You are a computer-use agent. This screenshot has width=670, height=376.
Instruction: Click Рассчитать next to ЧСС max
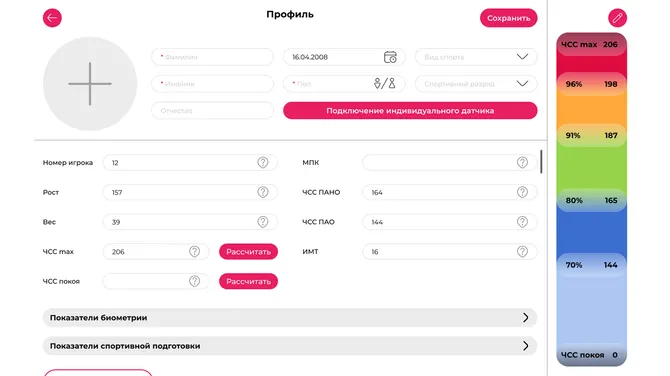click(x=248, y=252)
